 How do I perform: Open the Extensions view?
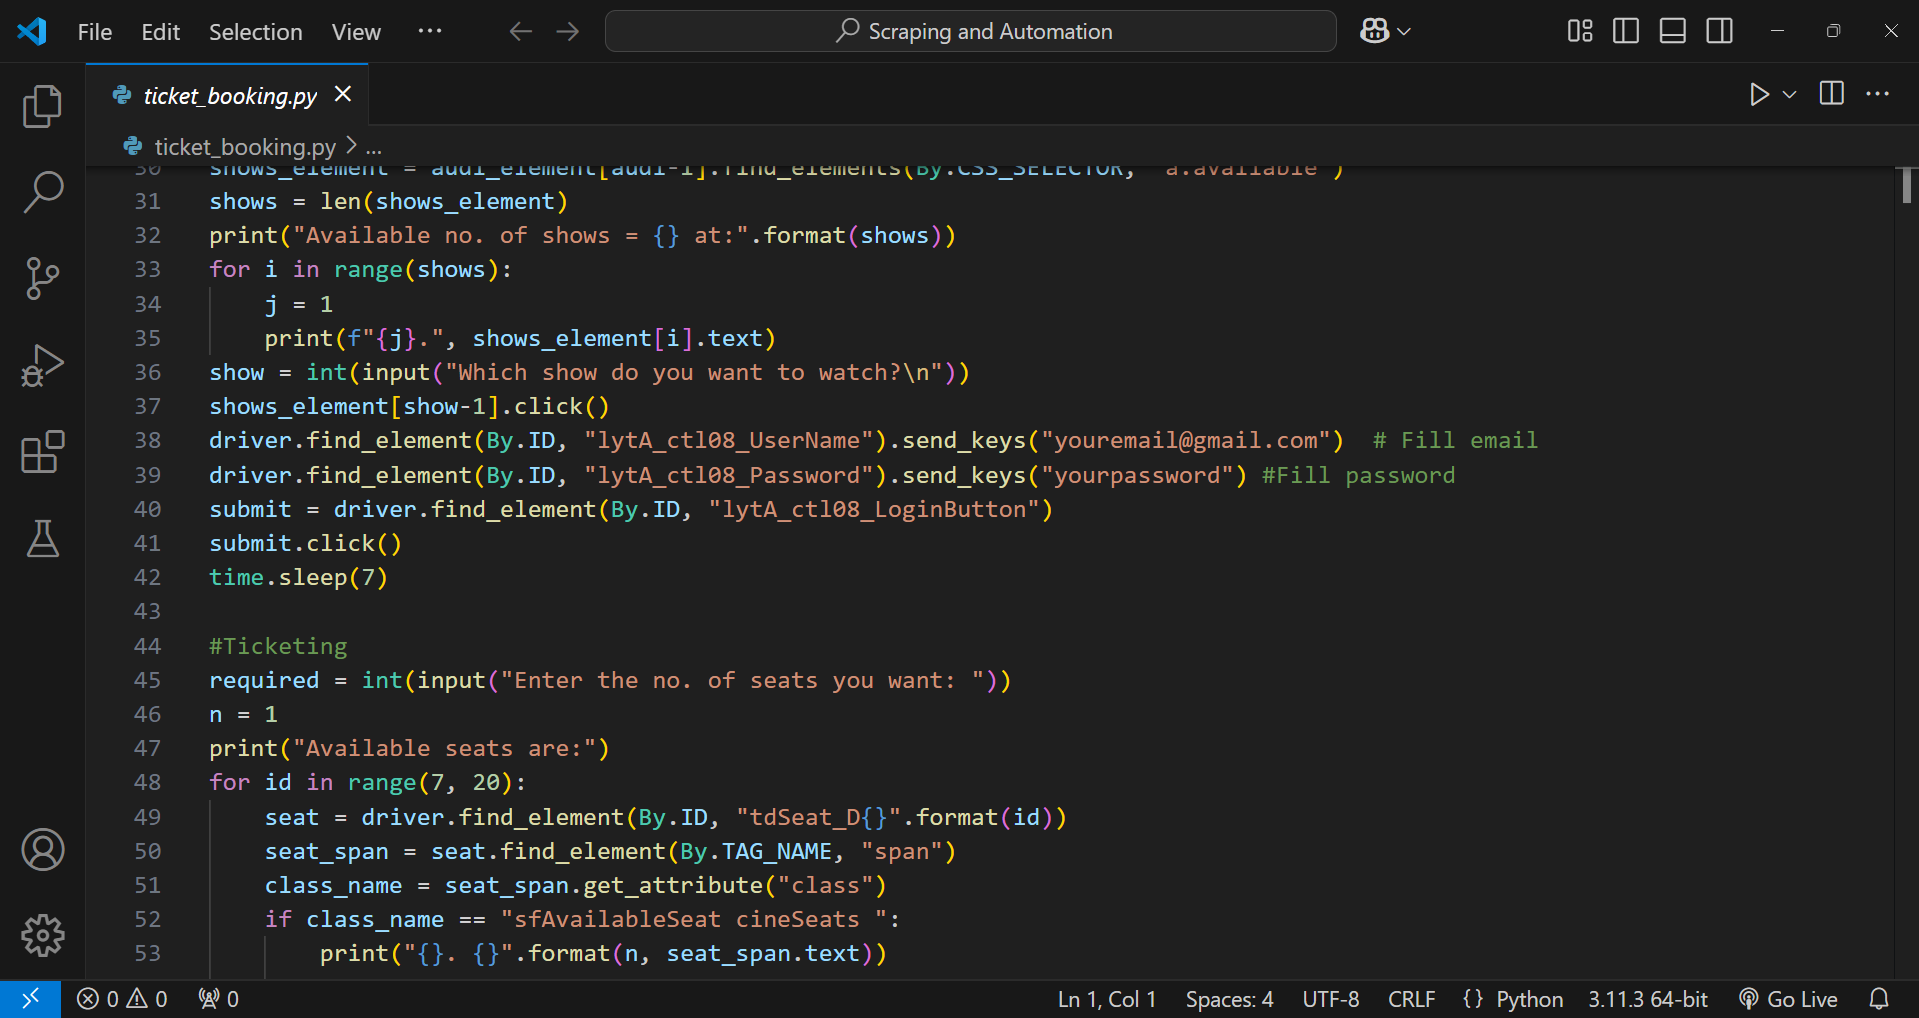[x=42, y=452]
